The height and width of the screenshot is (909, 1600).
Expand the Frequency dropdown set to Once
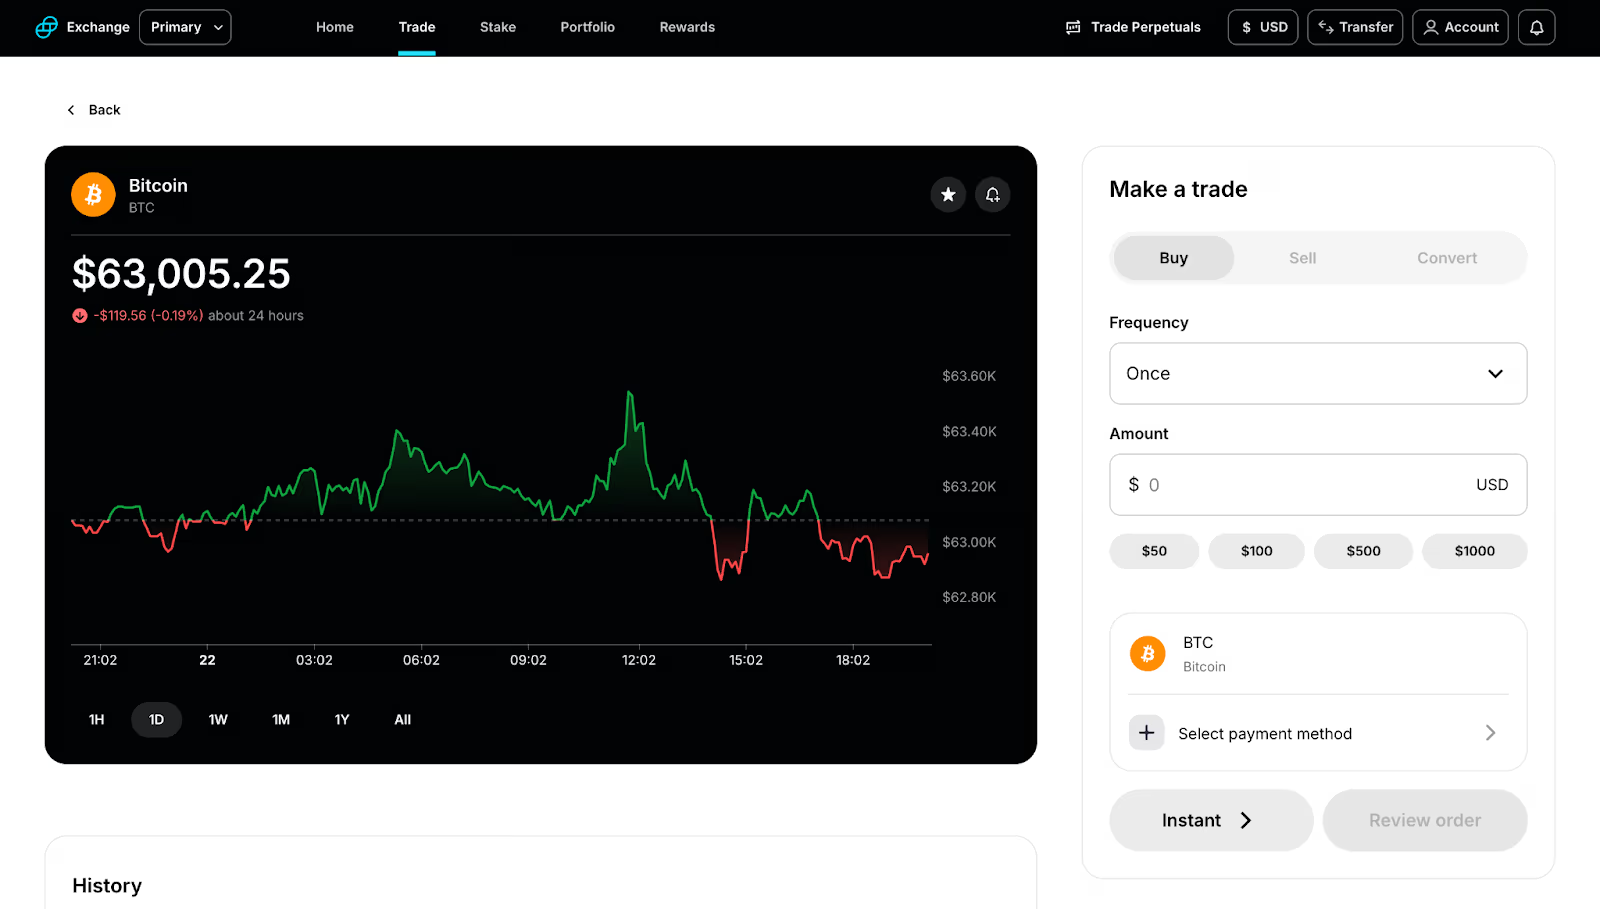tap(1316, 373)
